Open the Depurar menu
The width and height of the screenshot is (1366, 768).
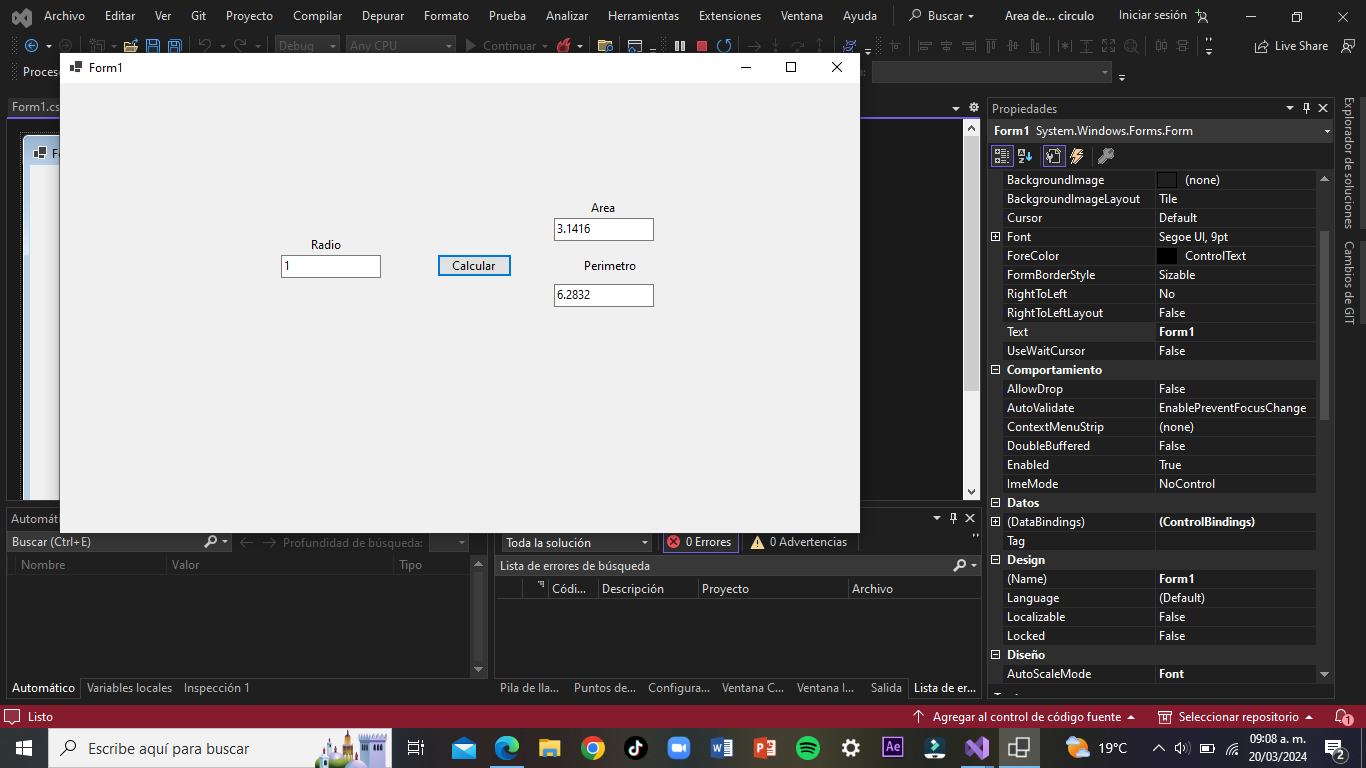pyautogui.click(x=384, y=16)
